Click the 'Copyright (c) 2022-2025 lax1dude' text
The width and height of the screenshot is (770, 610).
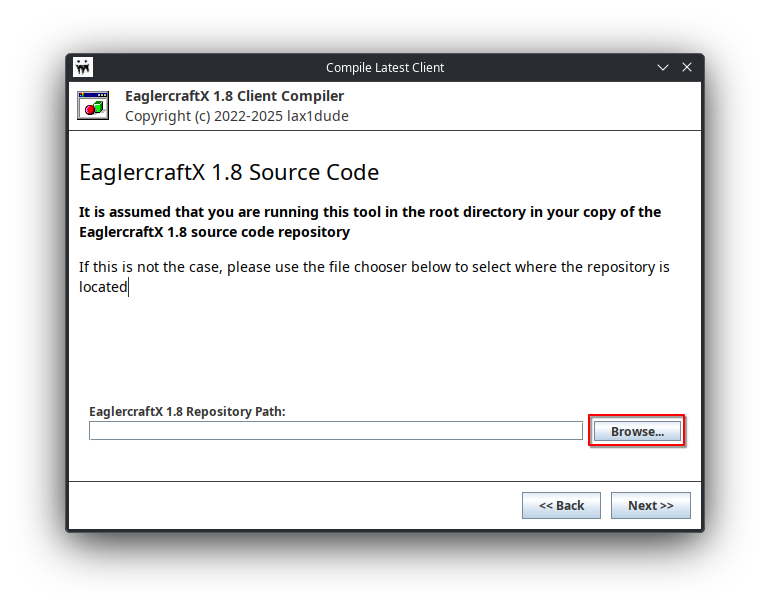(237, 116)
